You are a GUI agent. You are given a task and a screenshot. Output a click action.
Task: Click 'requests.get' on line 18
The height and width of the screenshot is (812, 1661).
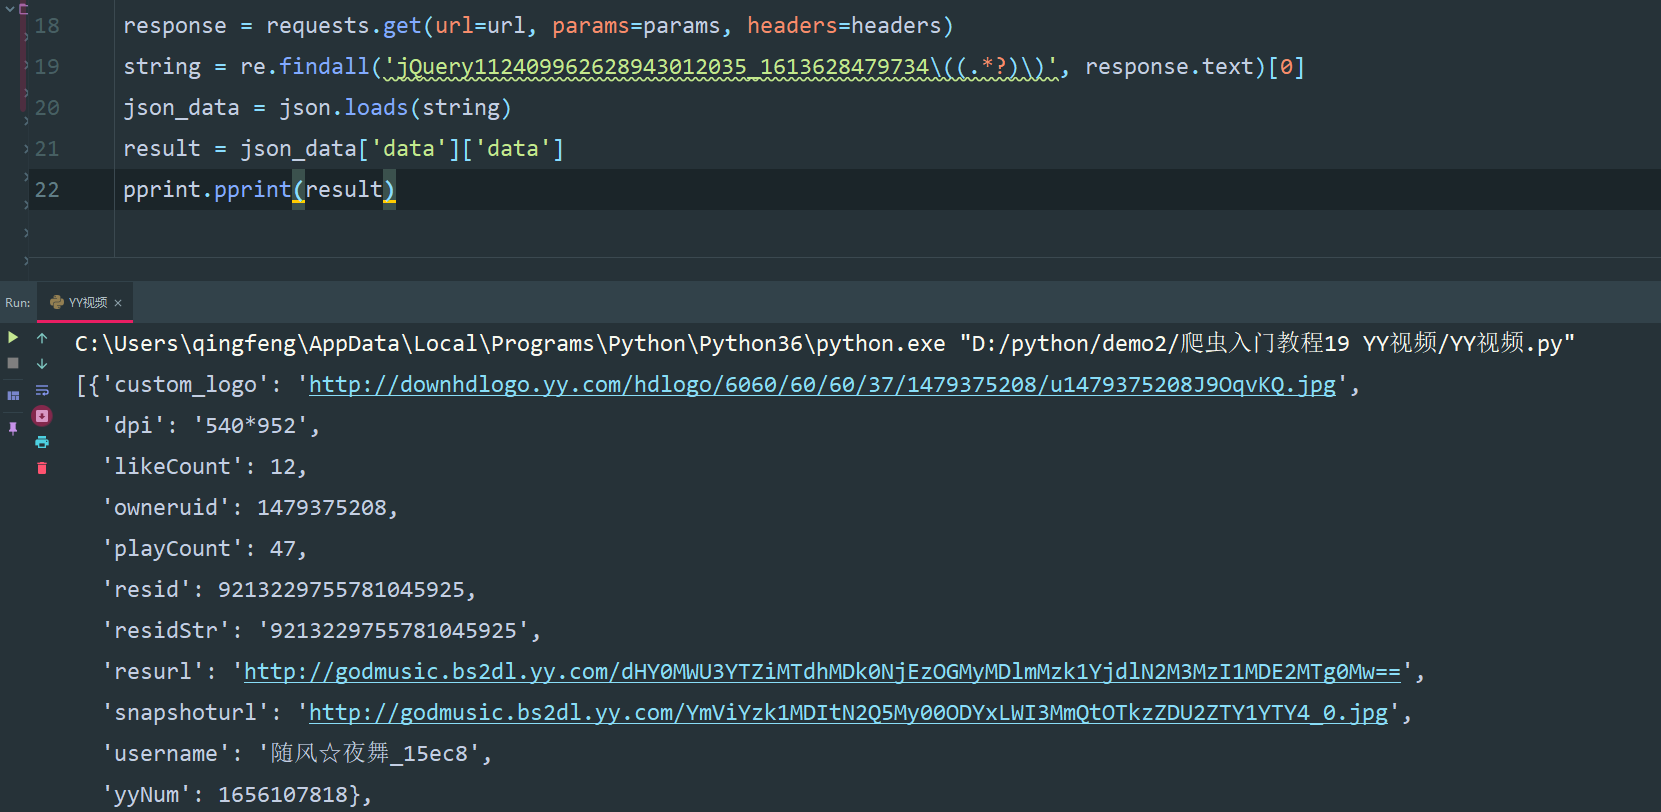[x=343, y=26]
